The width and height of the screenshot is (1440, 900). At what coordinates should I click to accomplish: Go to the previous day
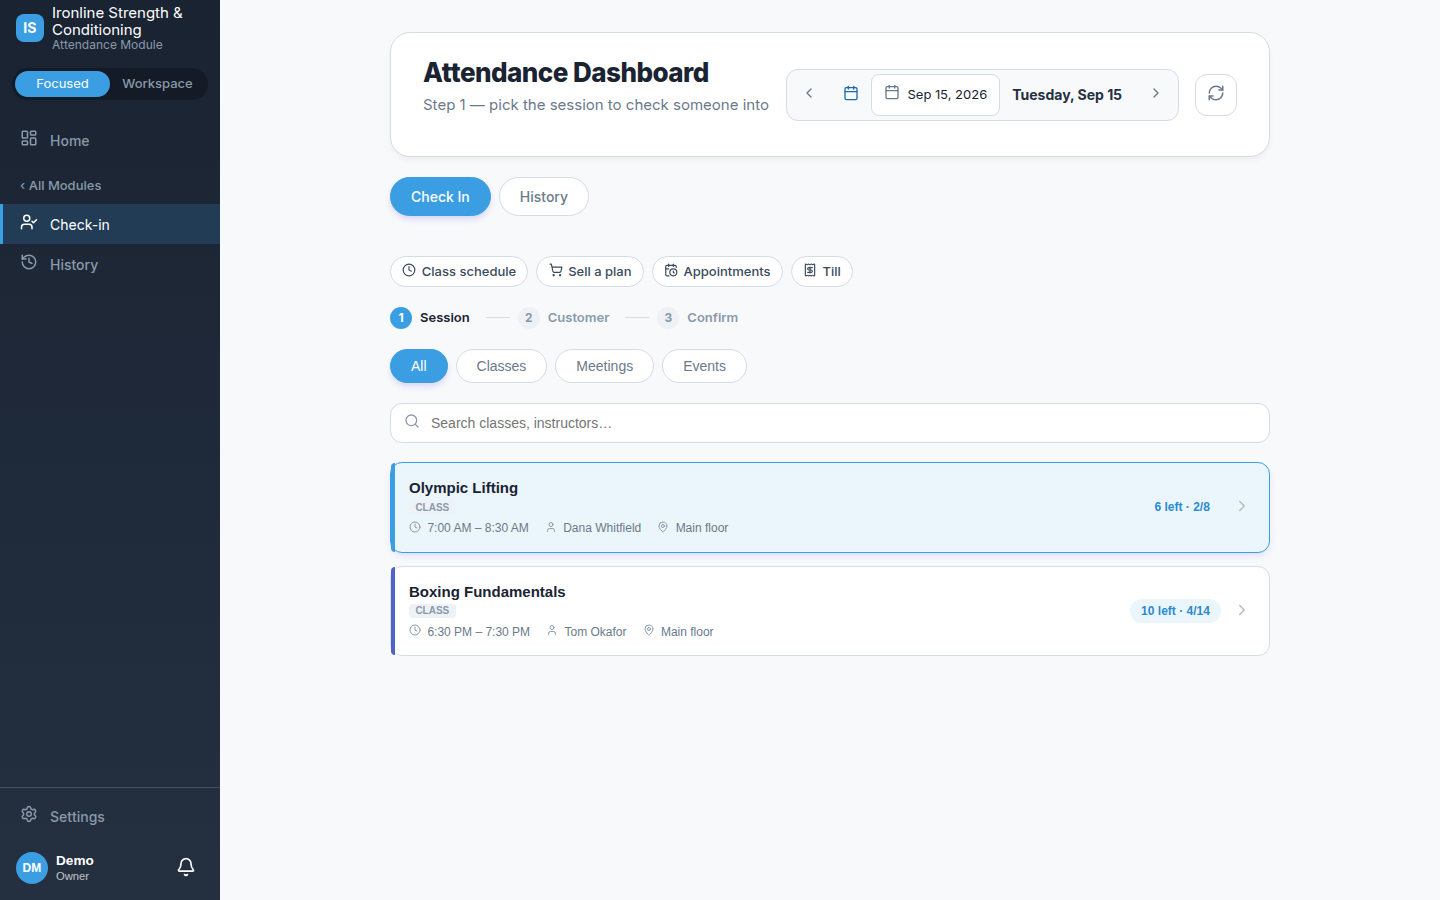pos(809,94)
